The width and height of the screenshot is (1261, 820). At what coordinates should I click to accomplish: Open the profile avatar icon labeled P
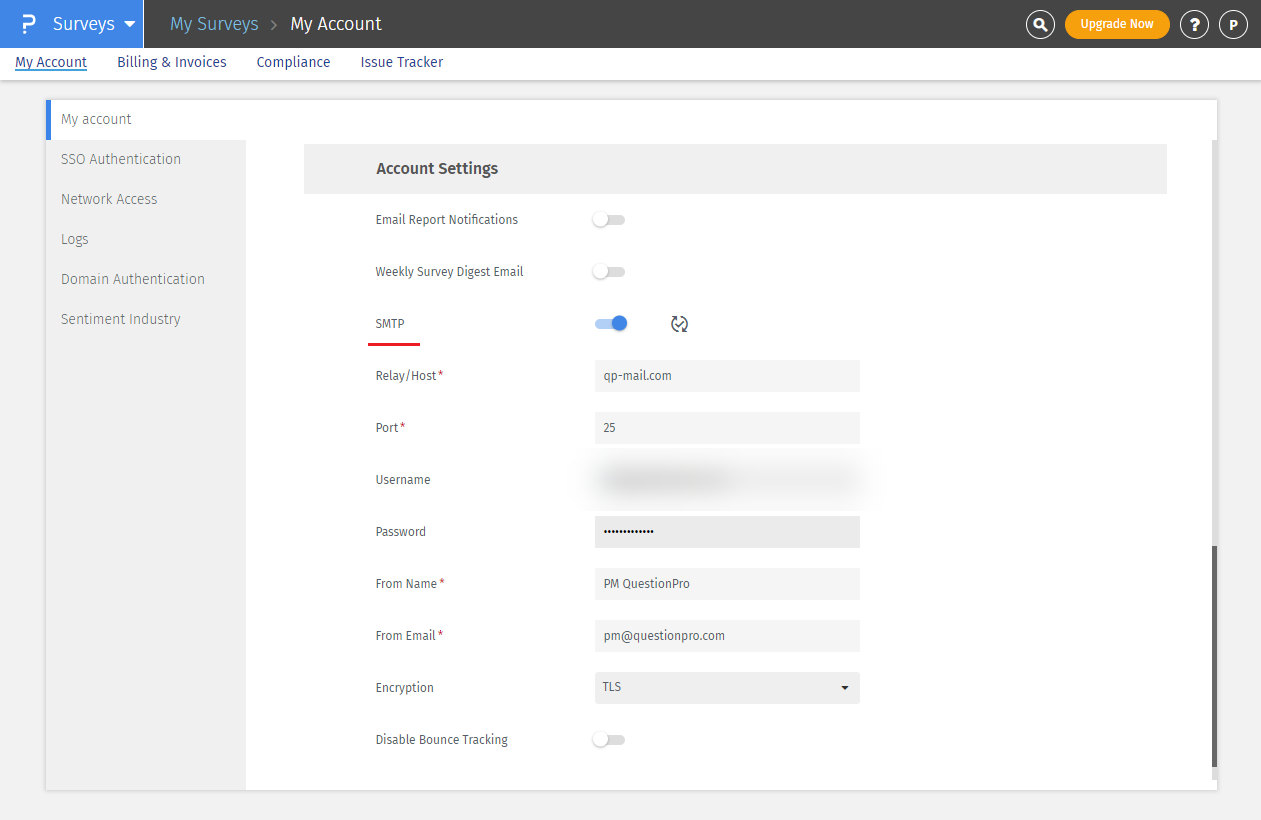click(1233, 24)
